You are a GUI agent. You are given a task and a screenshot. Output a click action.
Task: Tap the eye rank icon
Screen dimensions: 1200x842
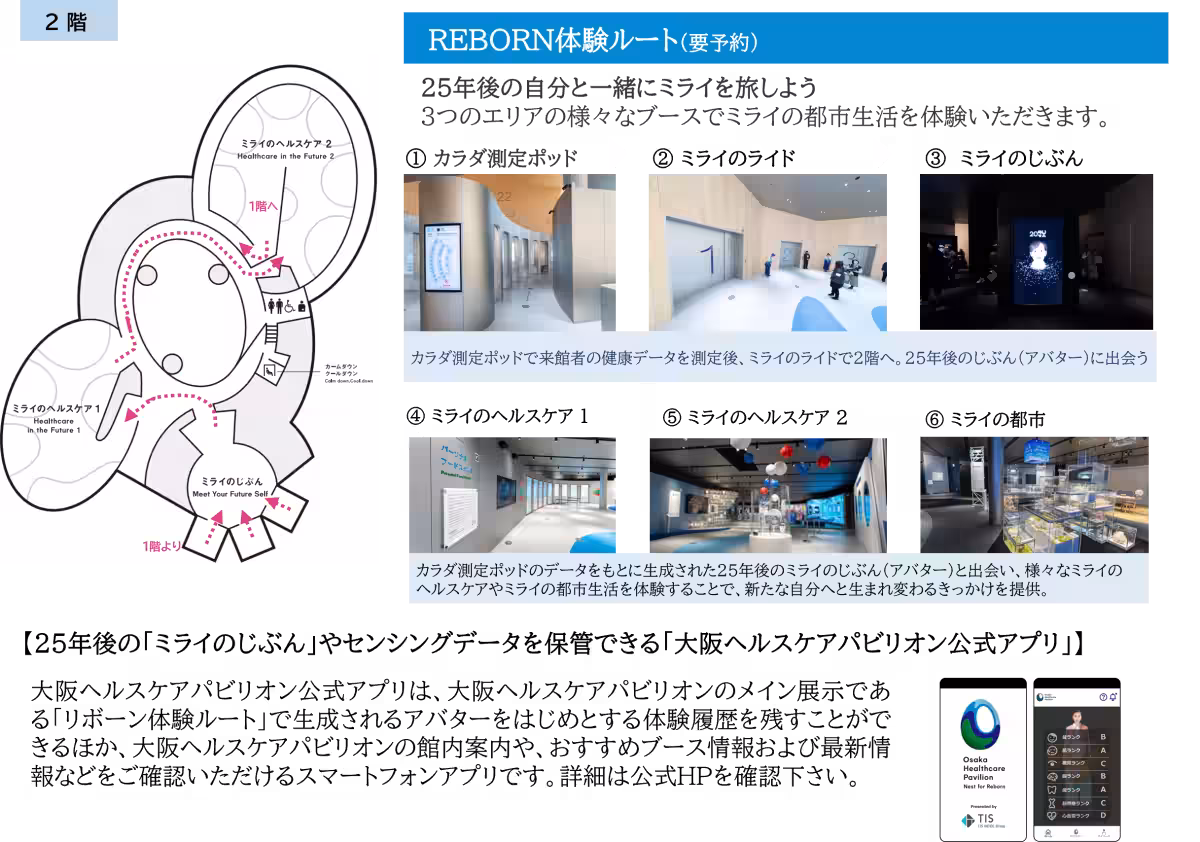pyautogui.click(x=1052, y=763)
